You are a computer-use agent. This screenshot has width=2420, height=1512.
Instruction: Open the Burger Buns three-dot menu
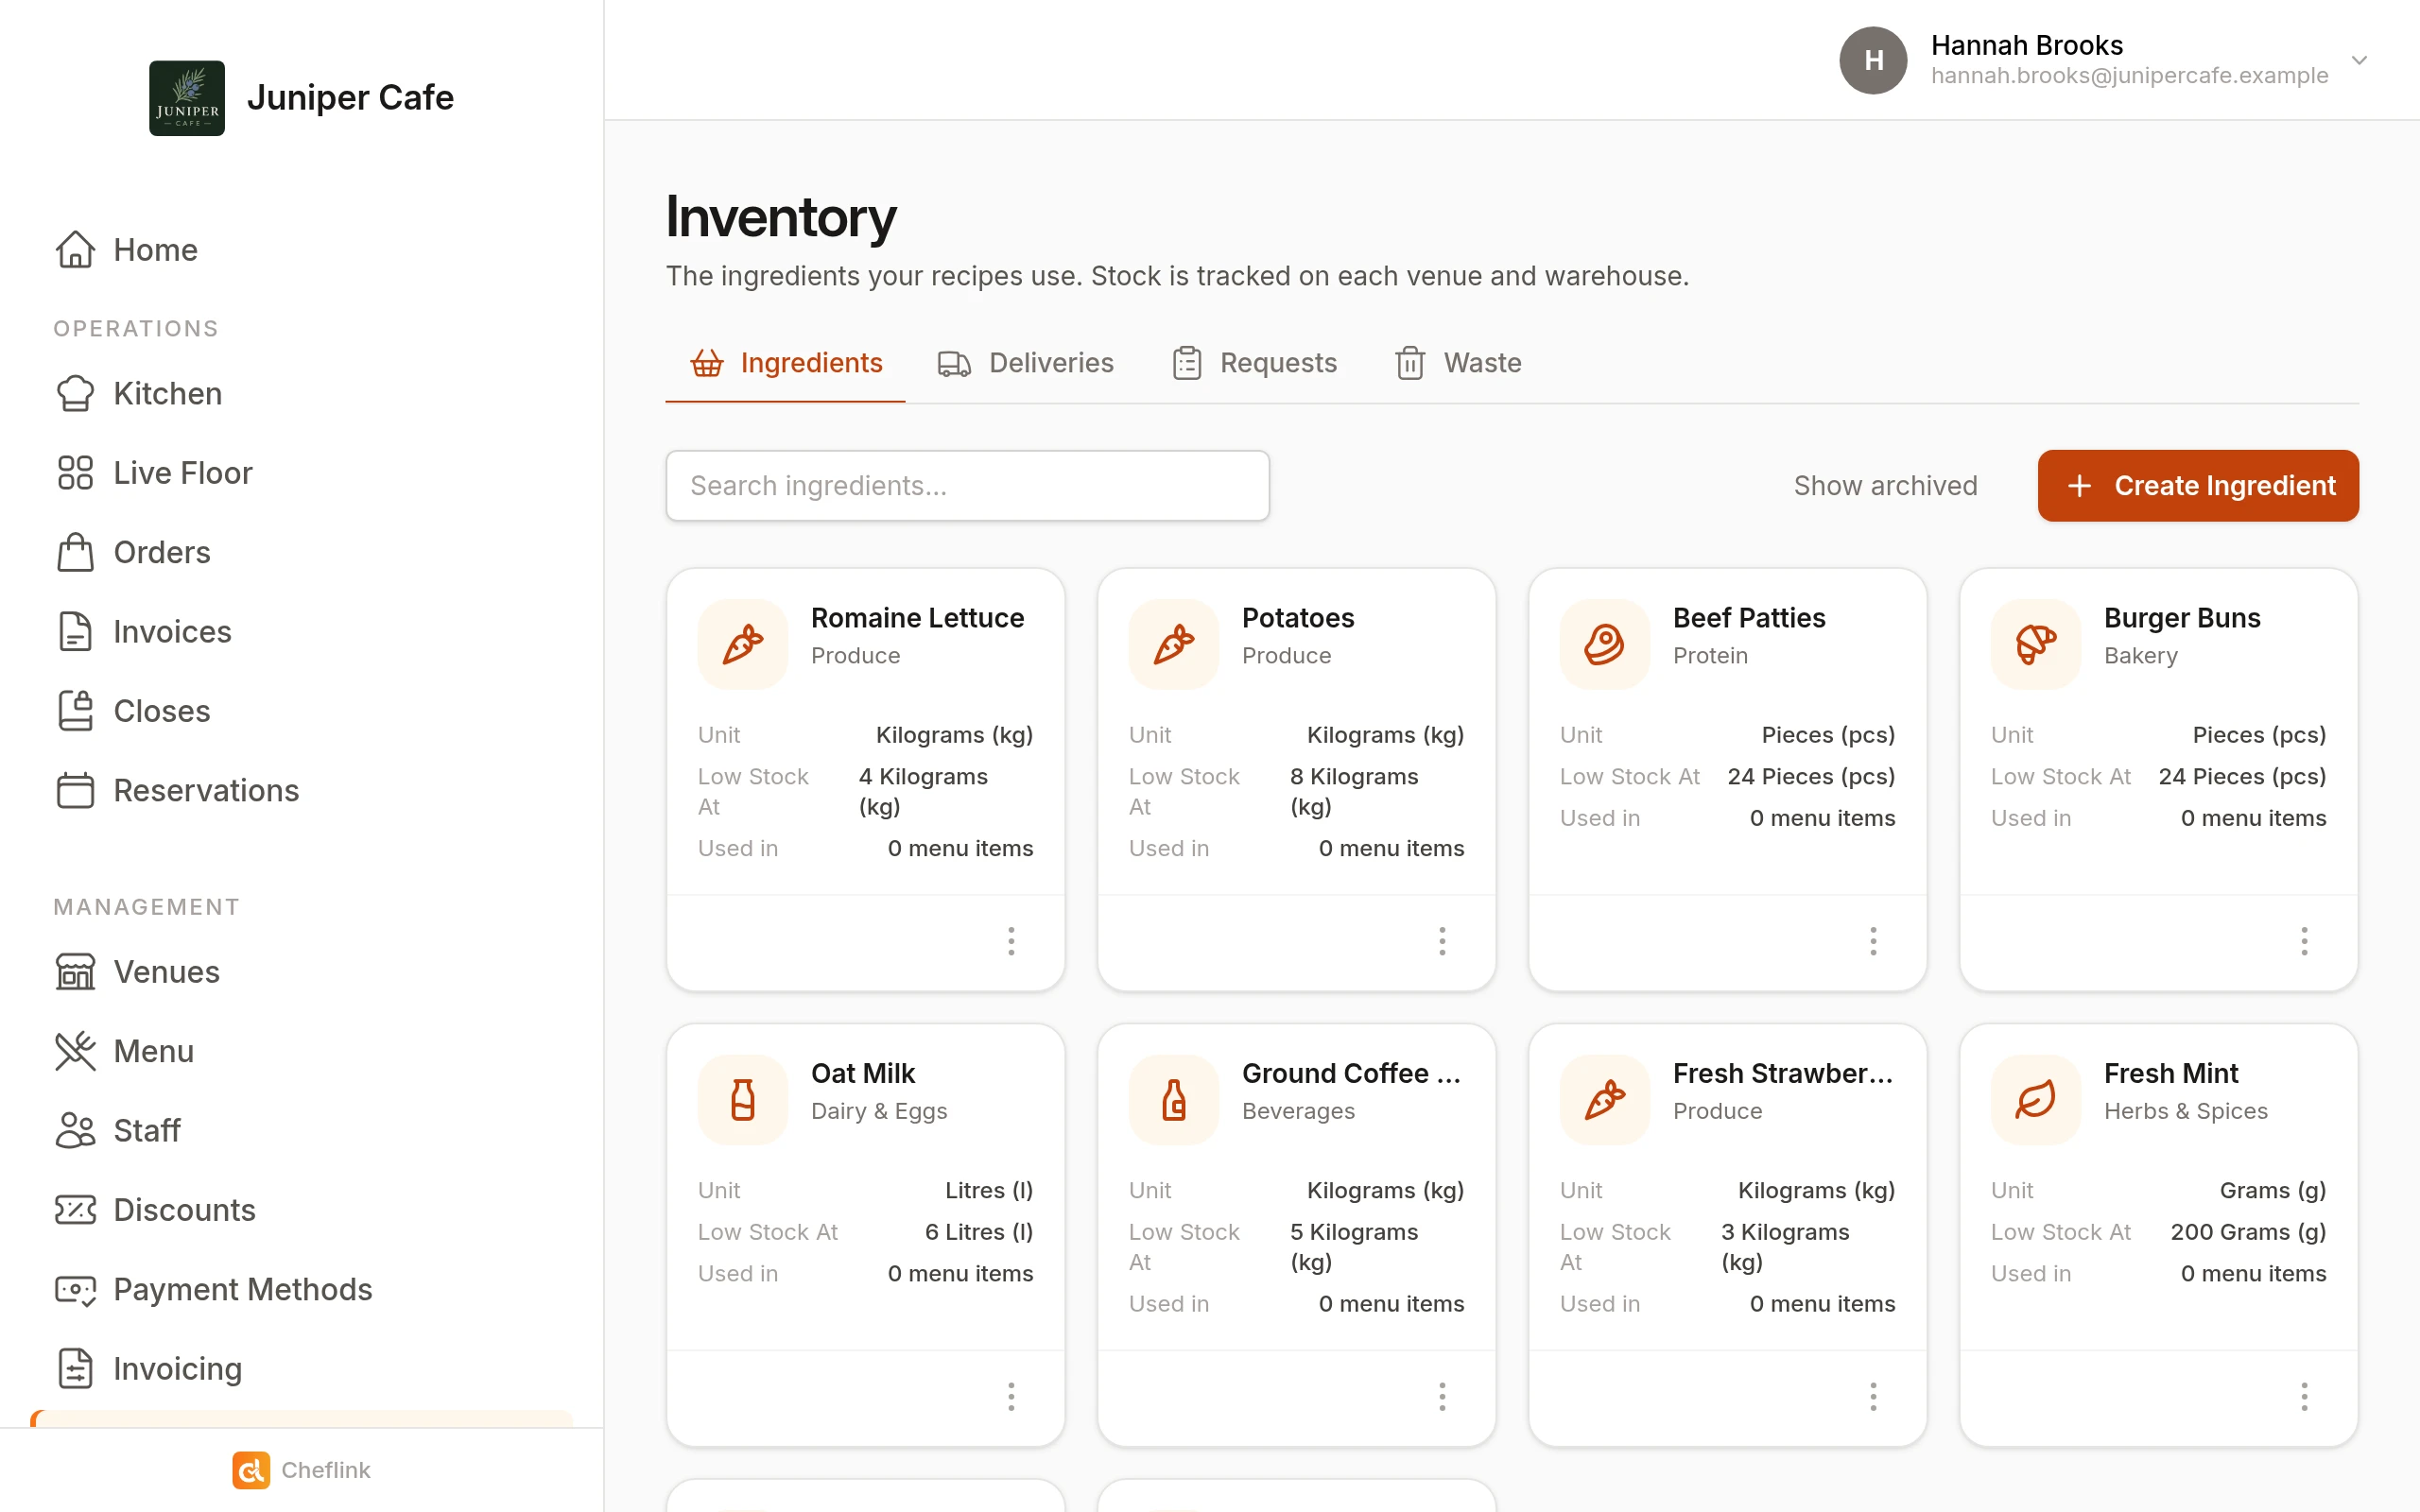coord(2304,941)
